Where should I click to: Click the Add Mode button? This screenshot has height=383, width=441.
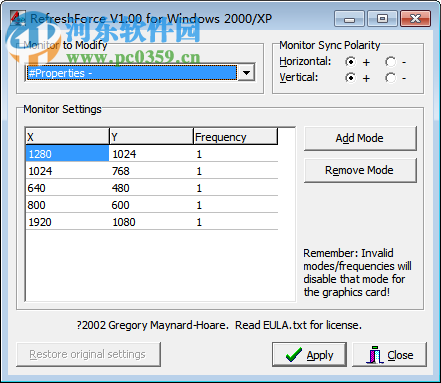click(x=360, y=138)
